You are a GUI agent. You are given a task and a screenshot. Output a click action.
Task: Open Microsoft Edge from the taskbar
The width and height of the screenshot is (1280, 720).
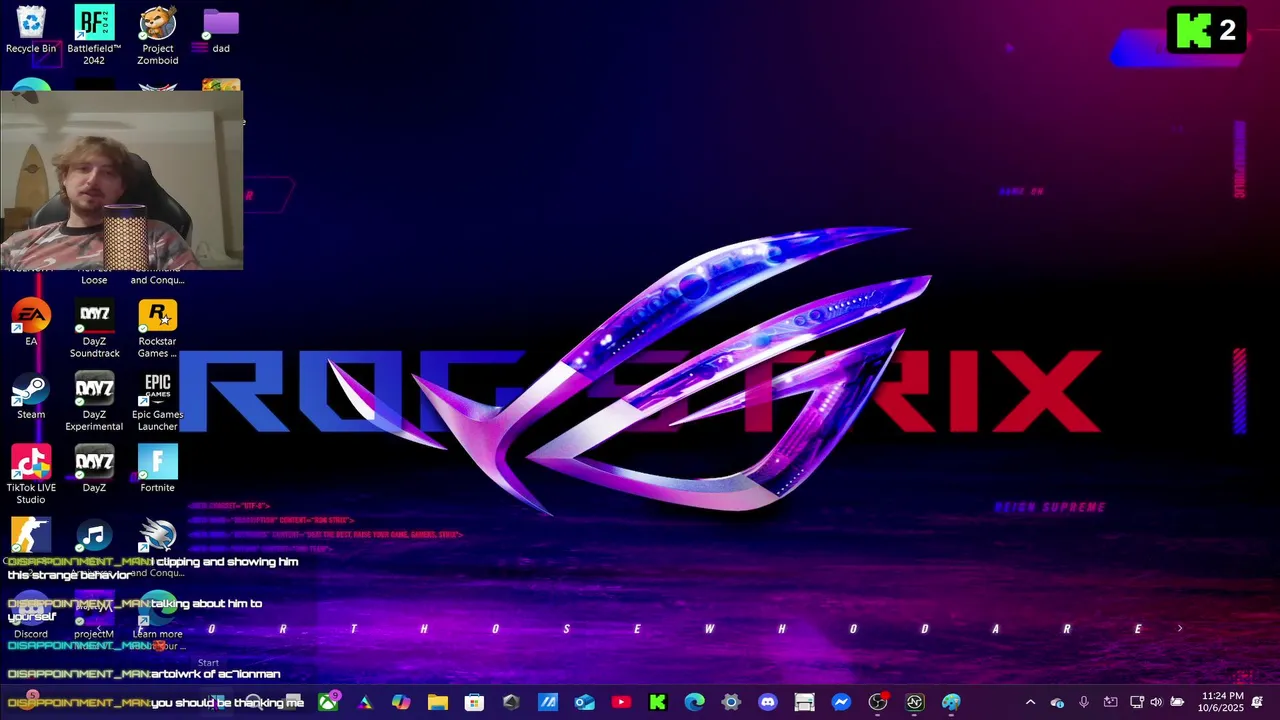(694, 702)
